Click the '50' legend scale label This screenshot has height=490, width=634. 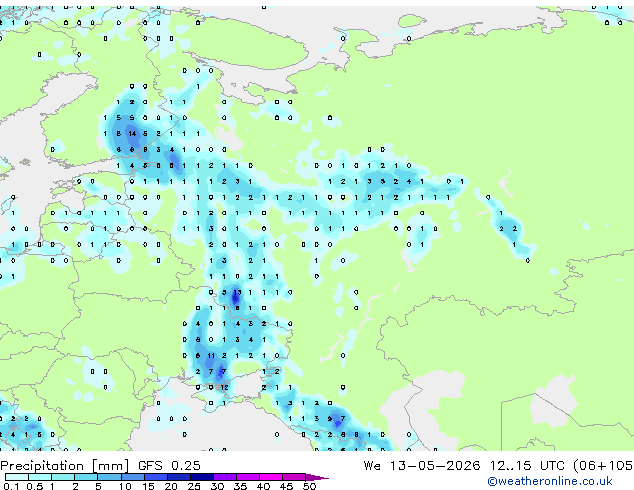[309, 486]
